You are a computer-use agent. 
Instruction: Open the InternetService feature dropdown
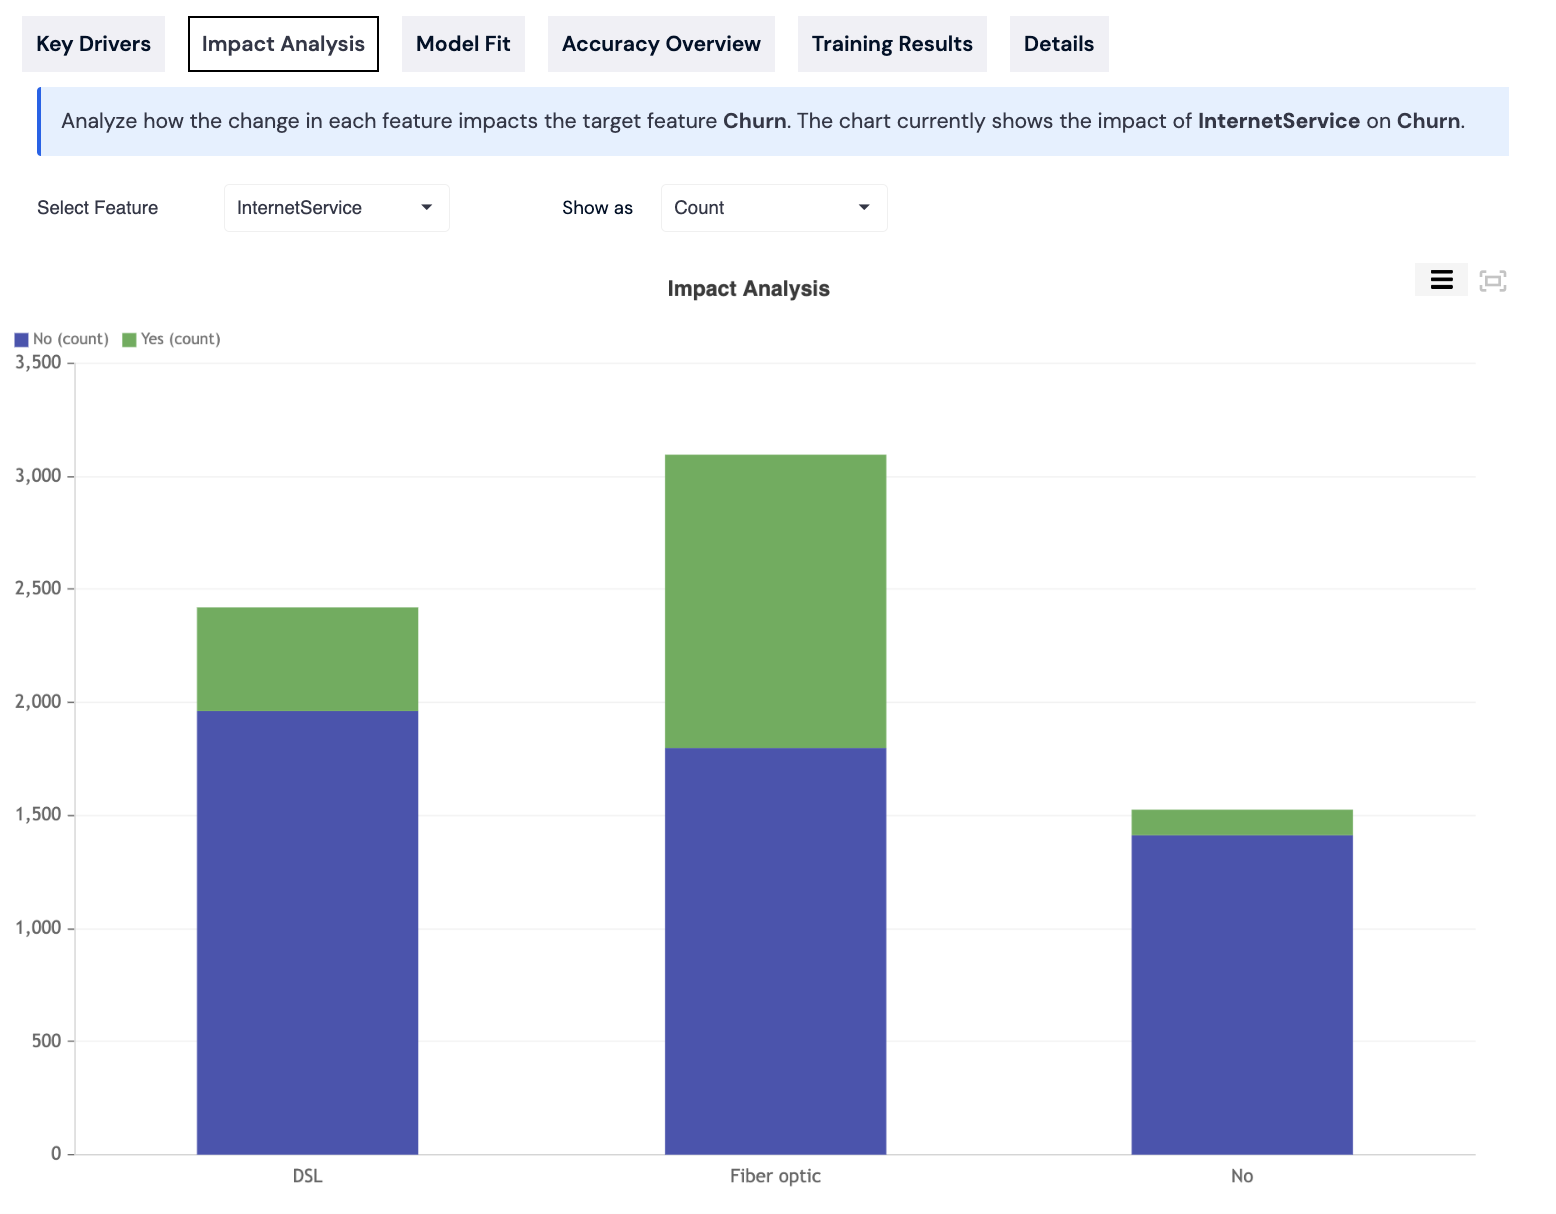[336, 208]
